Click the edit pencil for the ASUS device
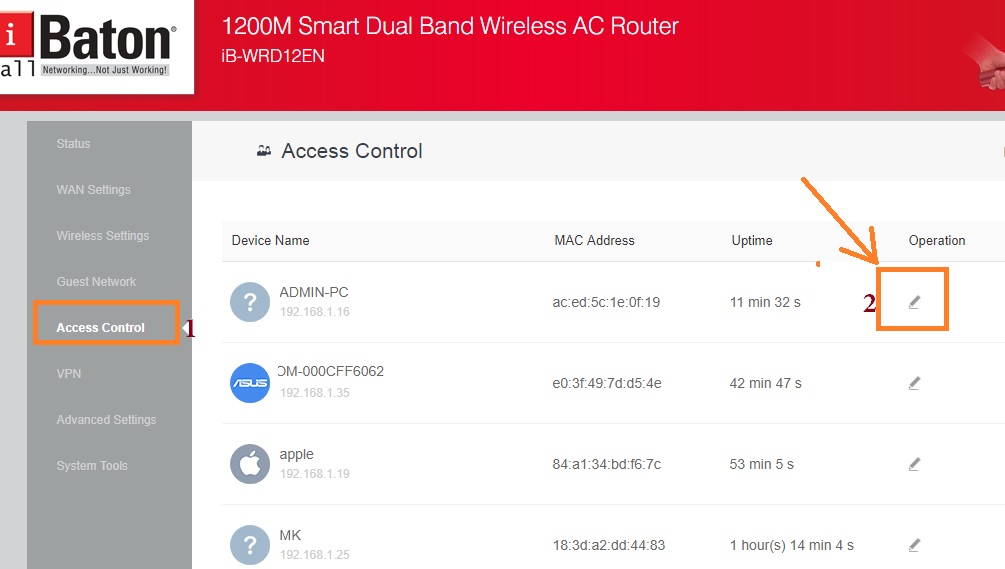Image resolution: width=1005 pixels, height=569 pixels. (x=914, y=383)
